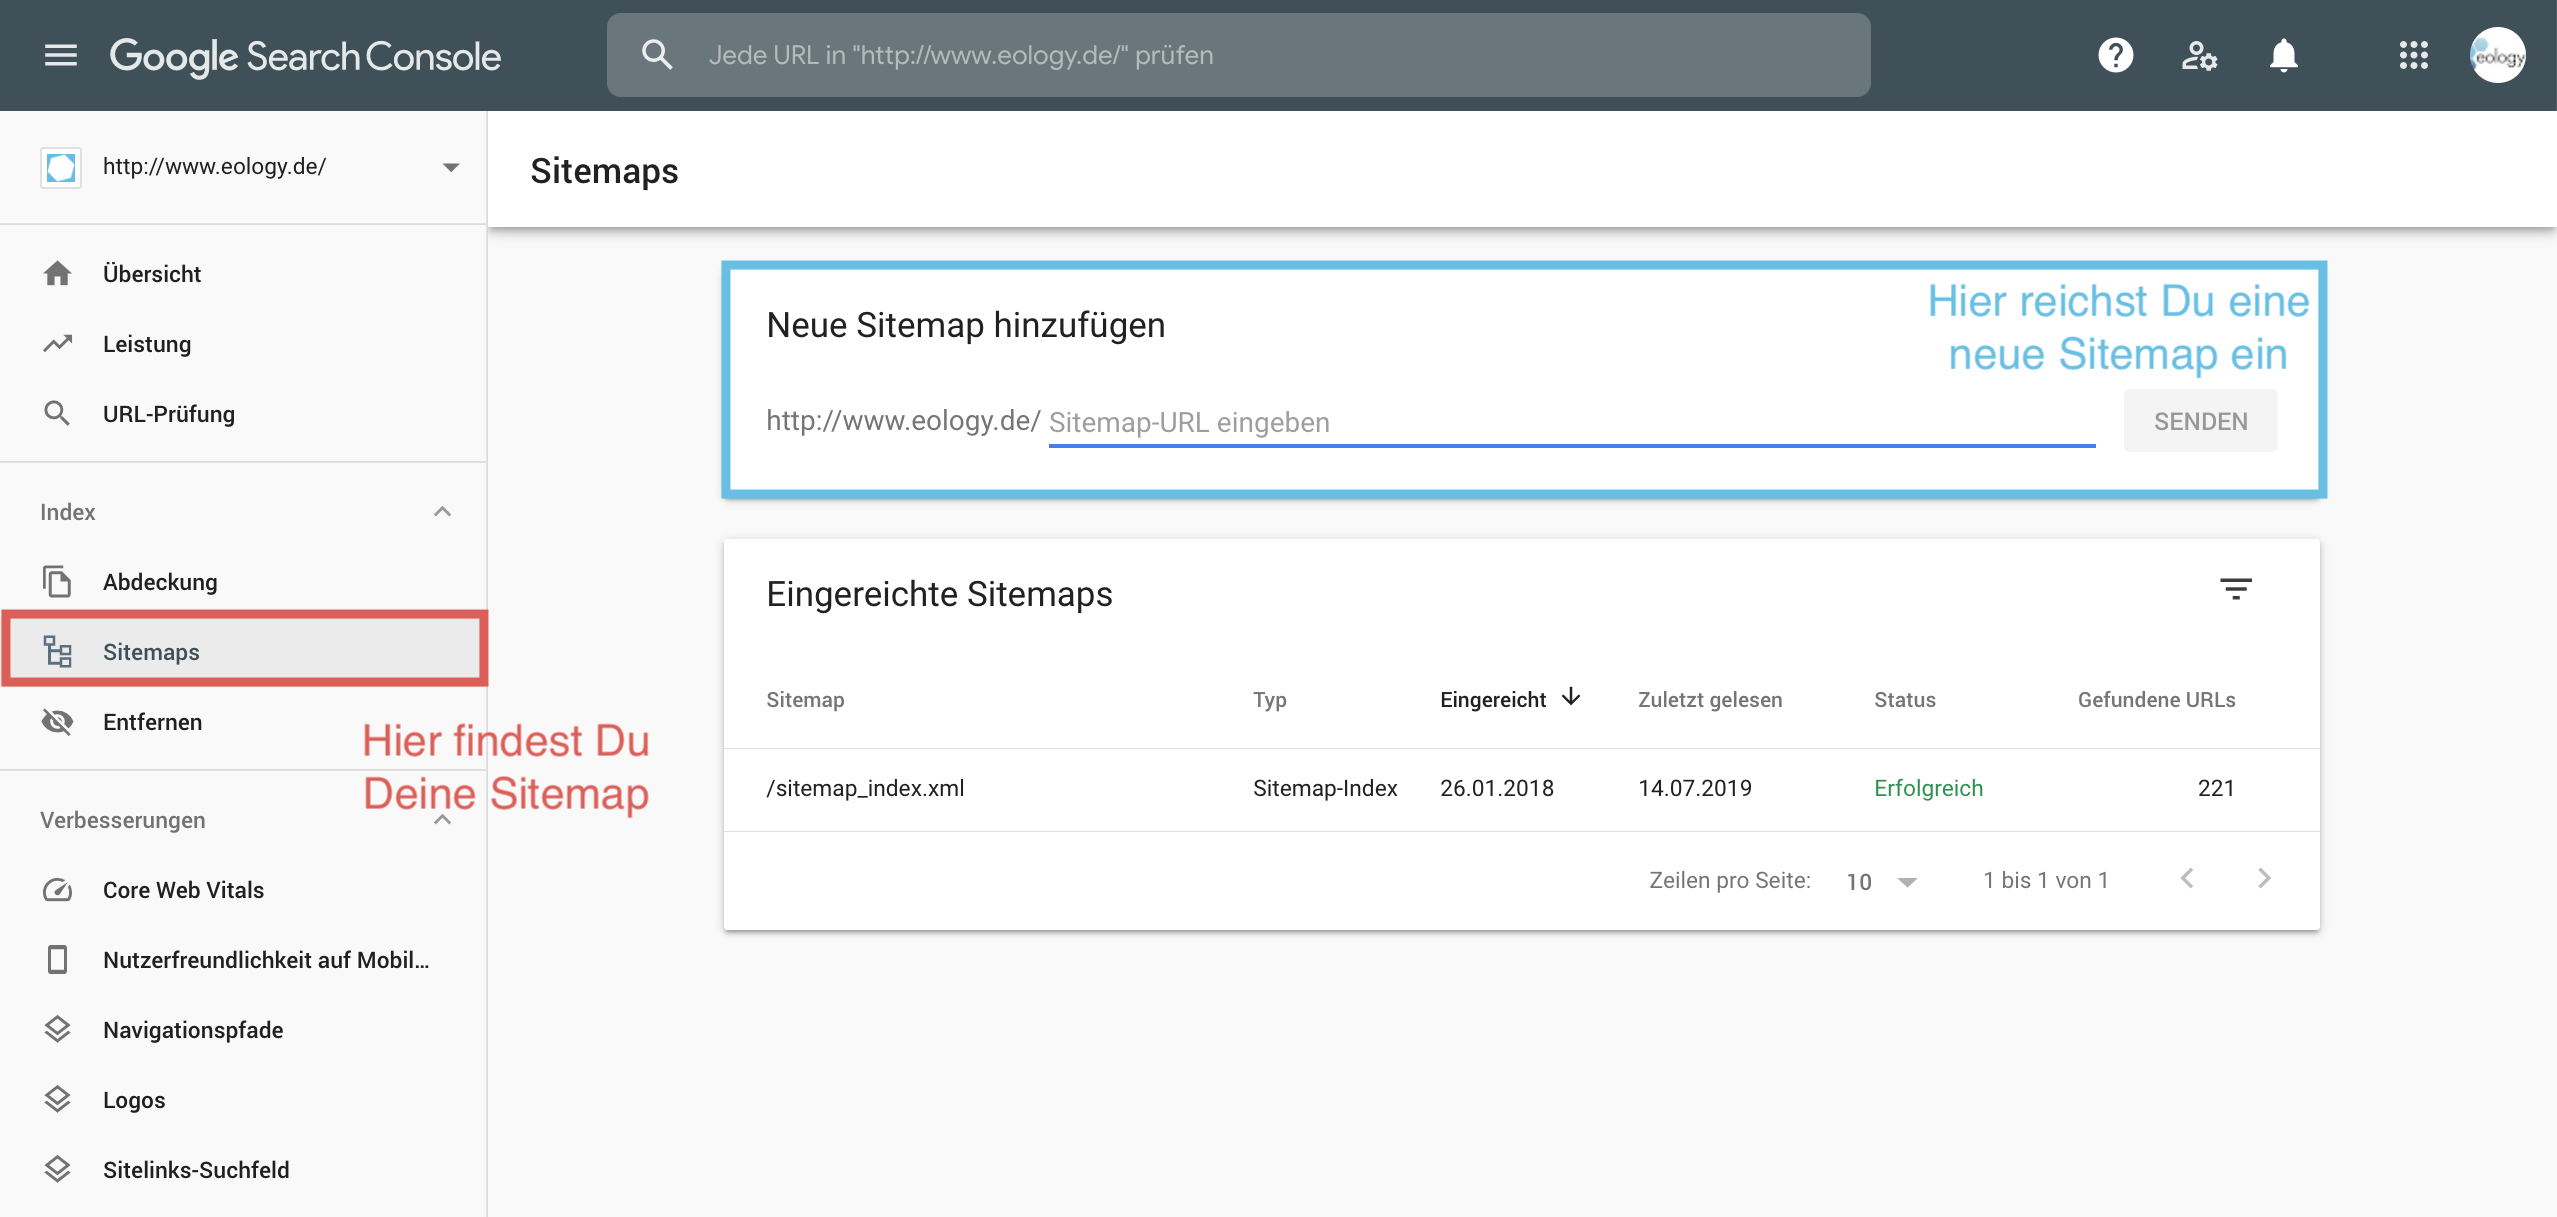Open the Google apps grid

2413,55
